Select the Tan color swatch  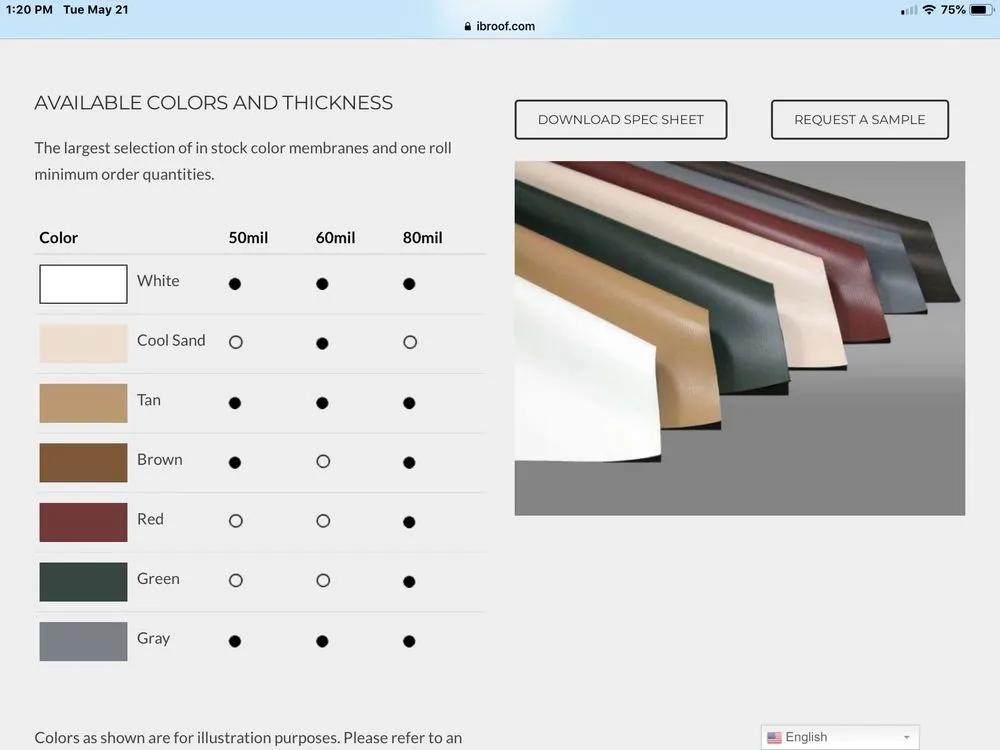[x=83, y=403]
